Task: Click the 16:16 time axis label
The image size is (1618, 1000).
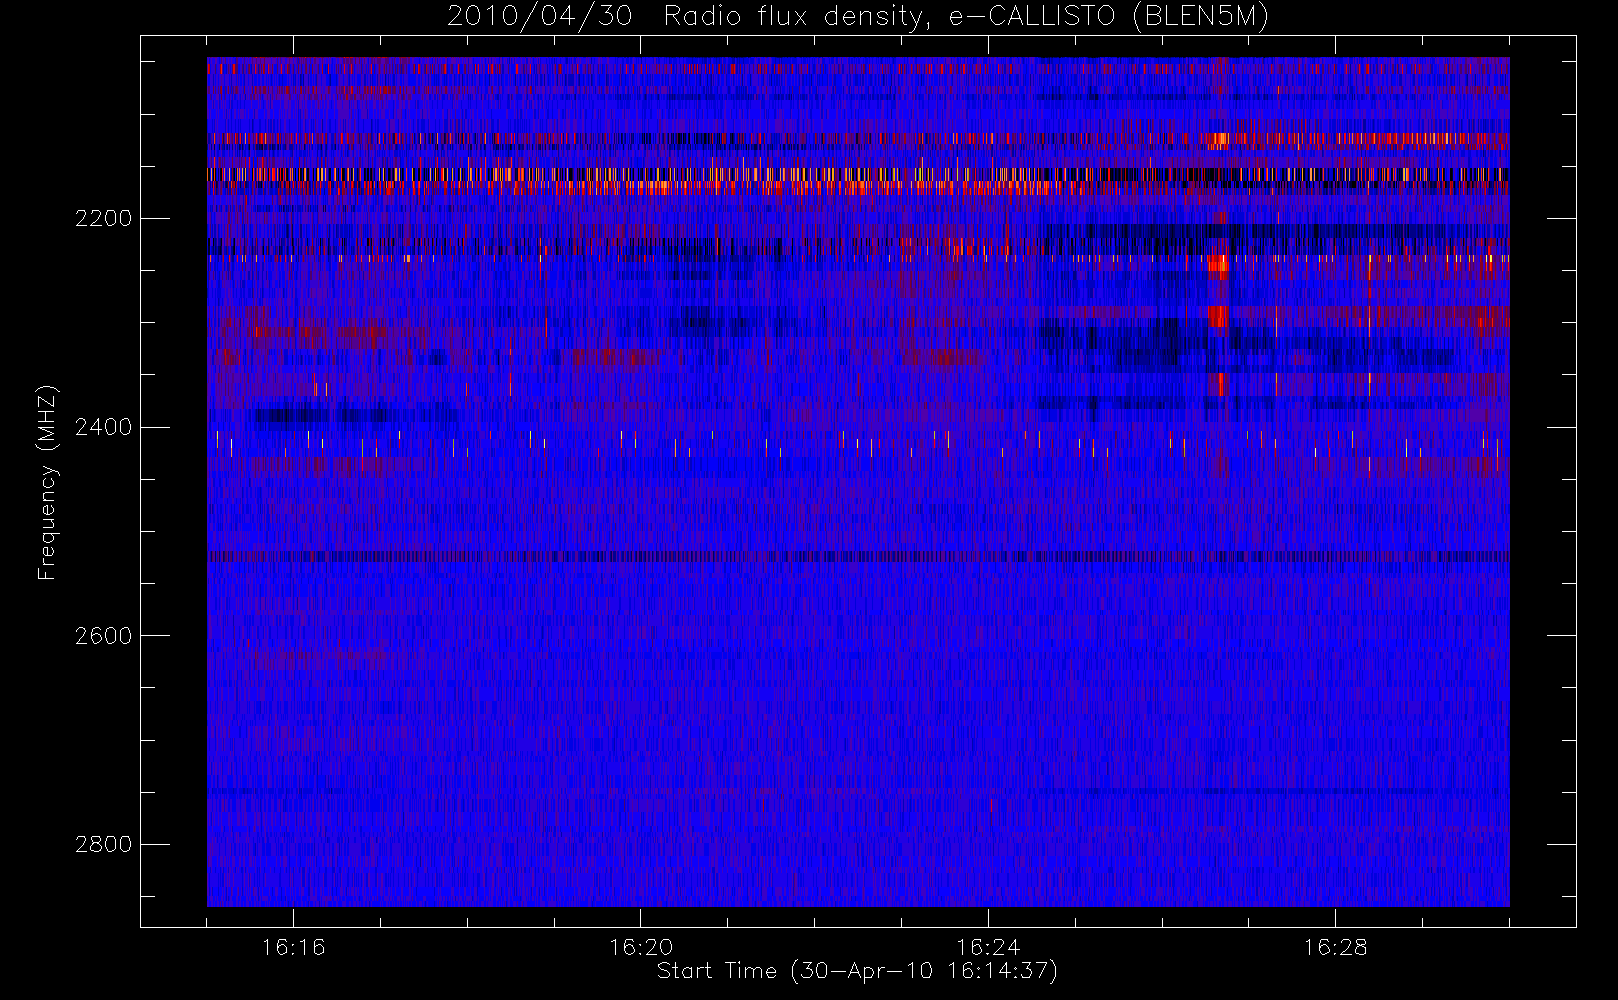Action: [x=293, y=947]
